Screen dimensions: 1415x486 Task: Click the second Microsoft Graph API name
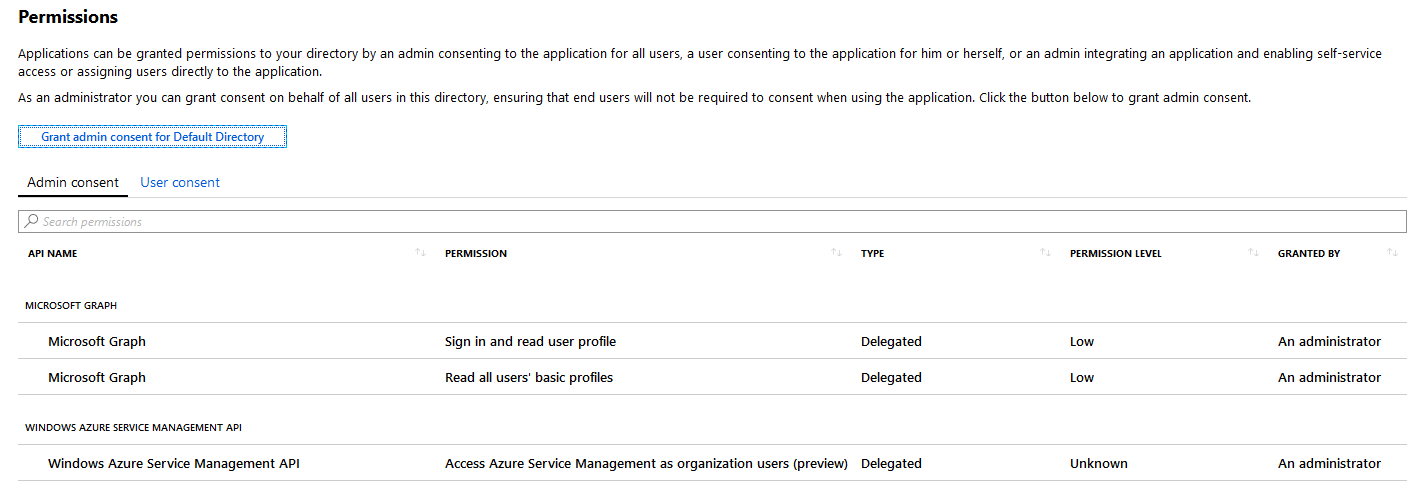97,377
